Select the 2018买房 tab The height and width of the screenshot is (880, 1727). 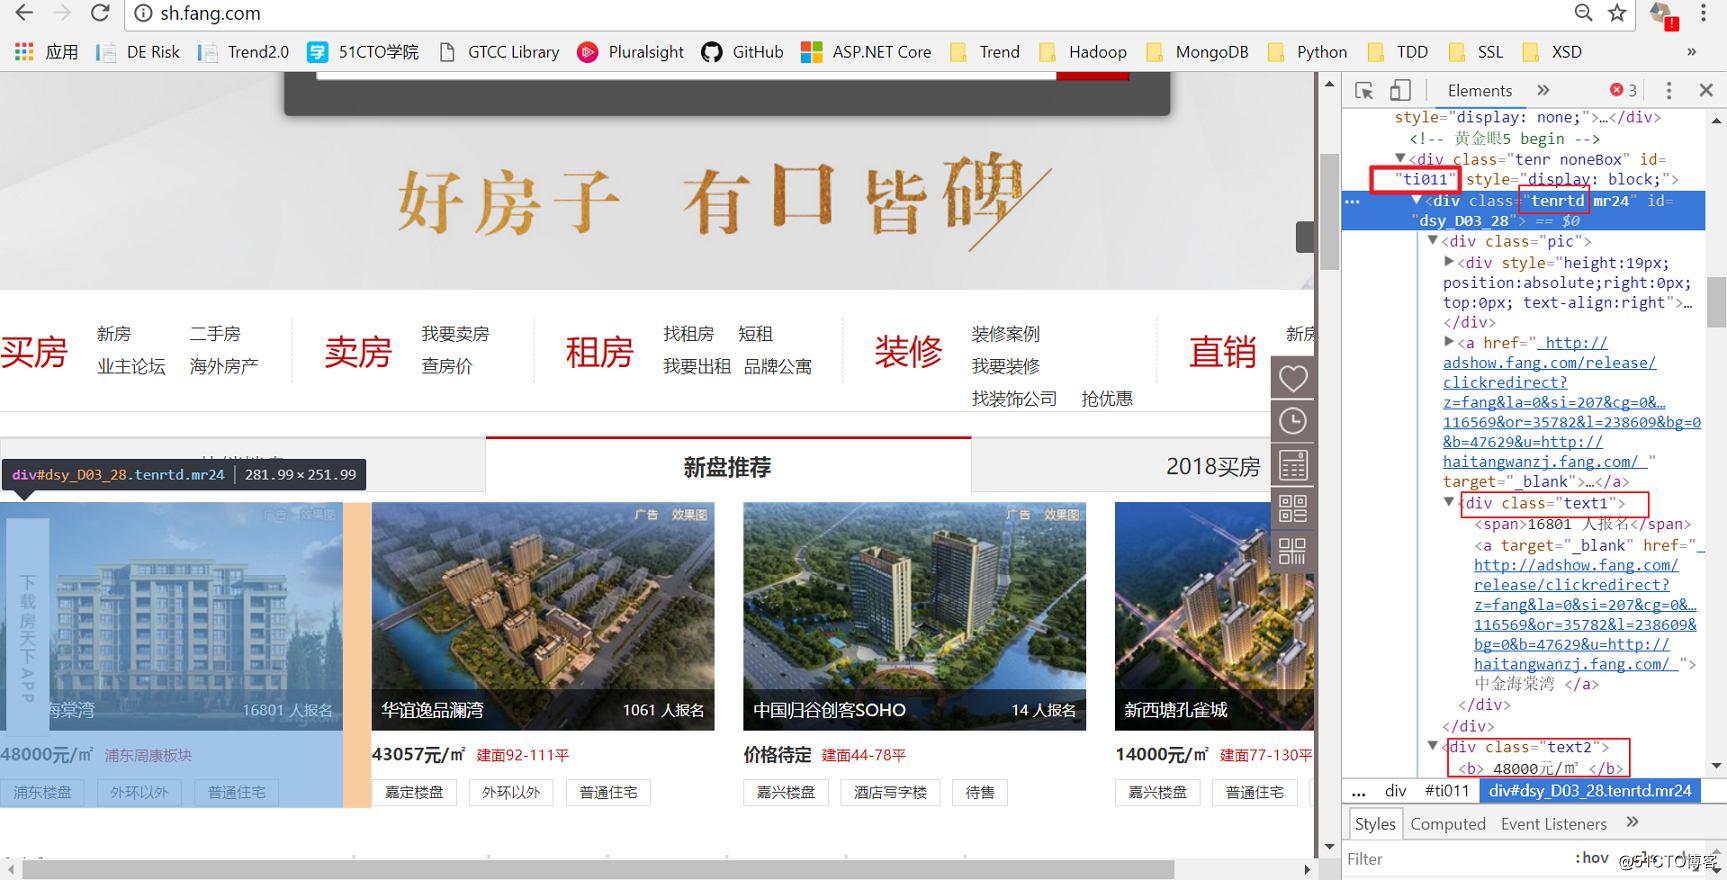(1213, 467)
